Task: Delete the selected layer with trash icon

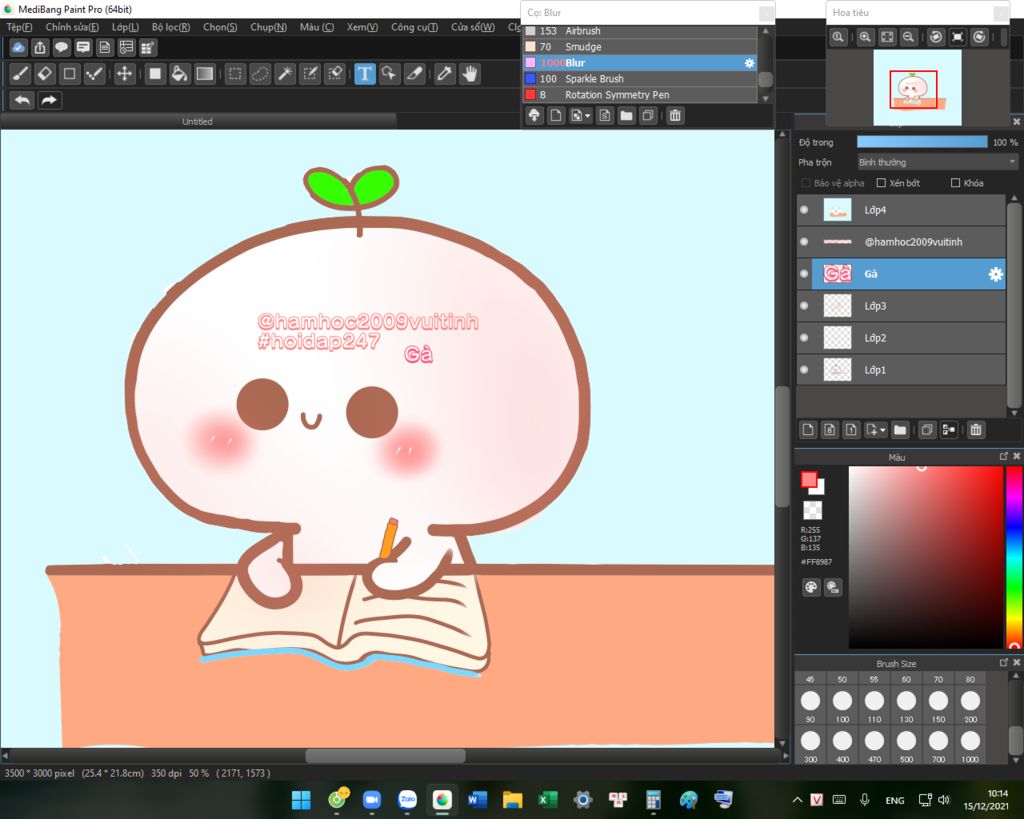Action: pos(976,430)
